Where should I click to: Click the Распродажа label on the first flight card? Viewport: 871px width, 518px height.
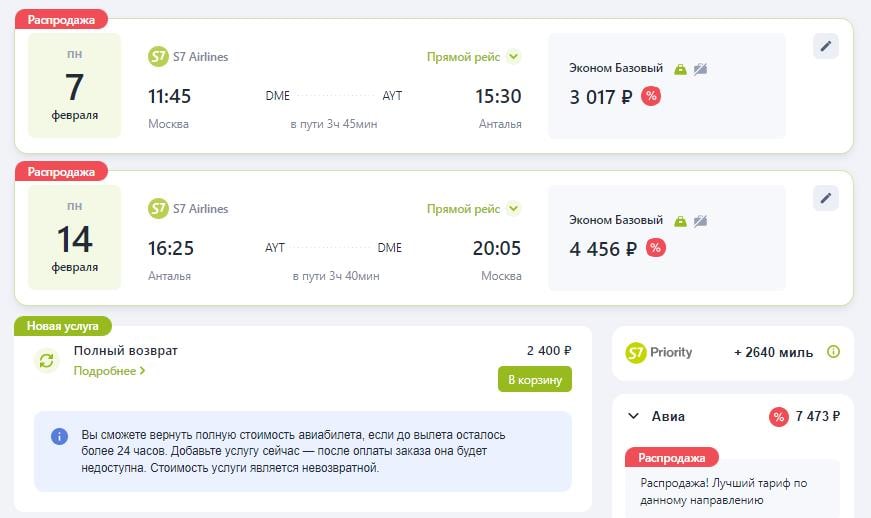coord(61,20)
